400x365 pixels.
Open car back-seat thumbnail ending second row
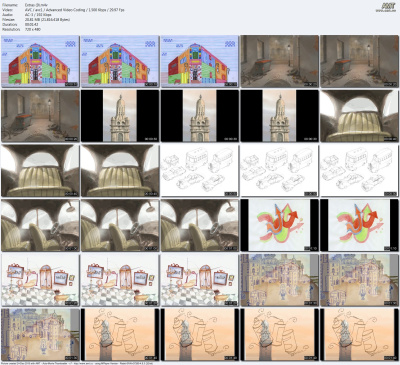pos(359,116)
